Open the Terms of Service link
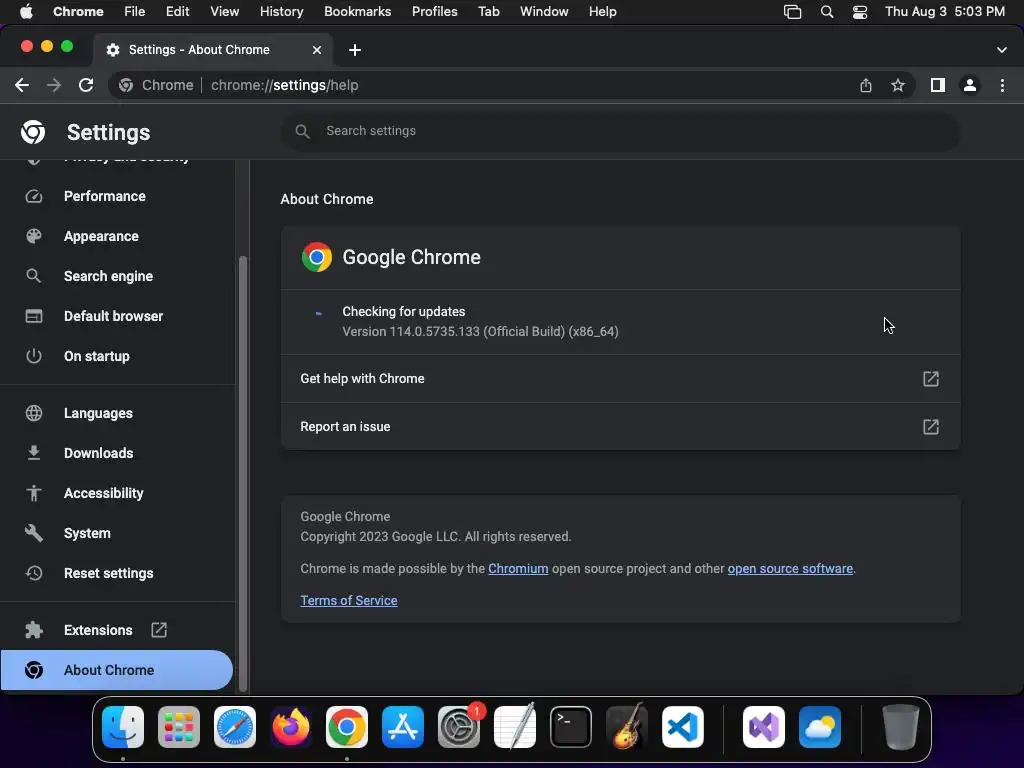1024x768 pixels. coord(349,601)
